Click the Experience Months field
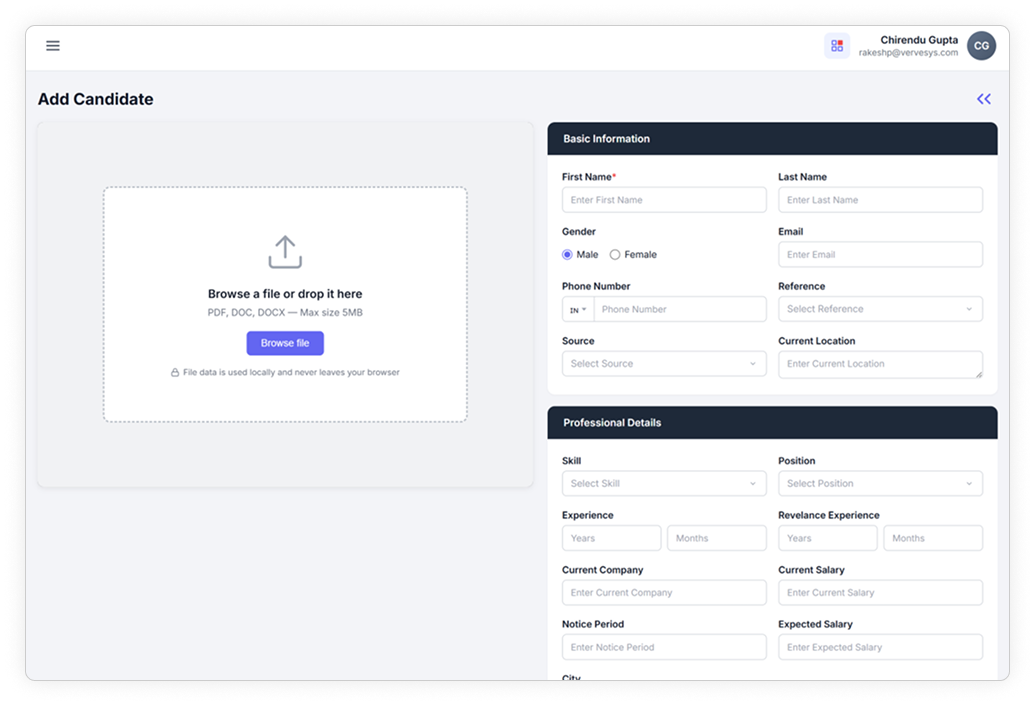The height and width of the screenshot is (706, 1035). [717, 538]
